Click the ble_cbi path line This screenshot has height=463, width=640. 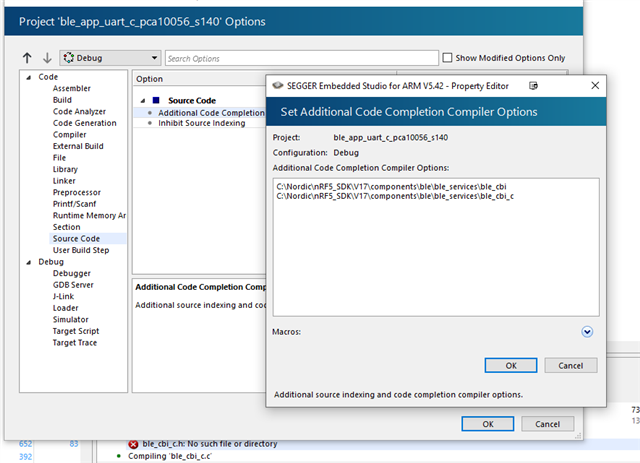click(x=391, y=187)
